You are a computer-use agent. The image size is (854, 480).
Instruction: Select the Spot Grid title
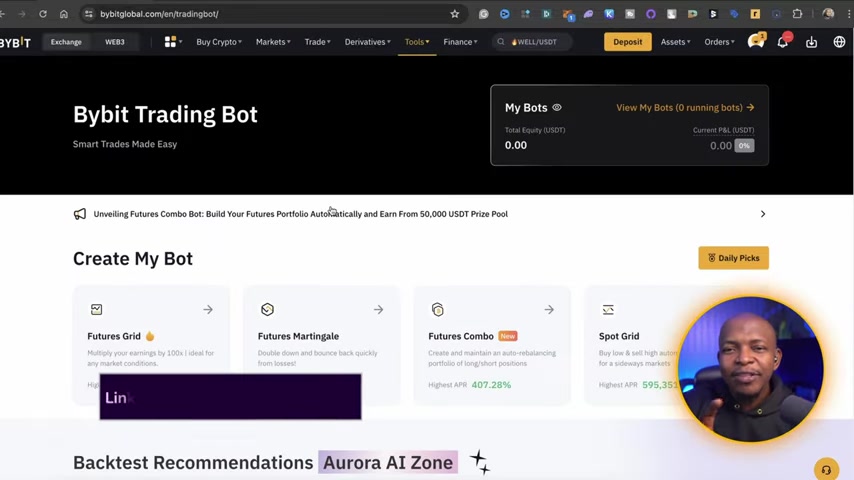coord(619,336)
